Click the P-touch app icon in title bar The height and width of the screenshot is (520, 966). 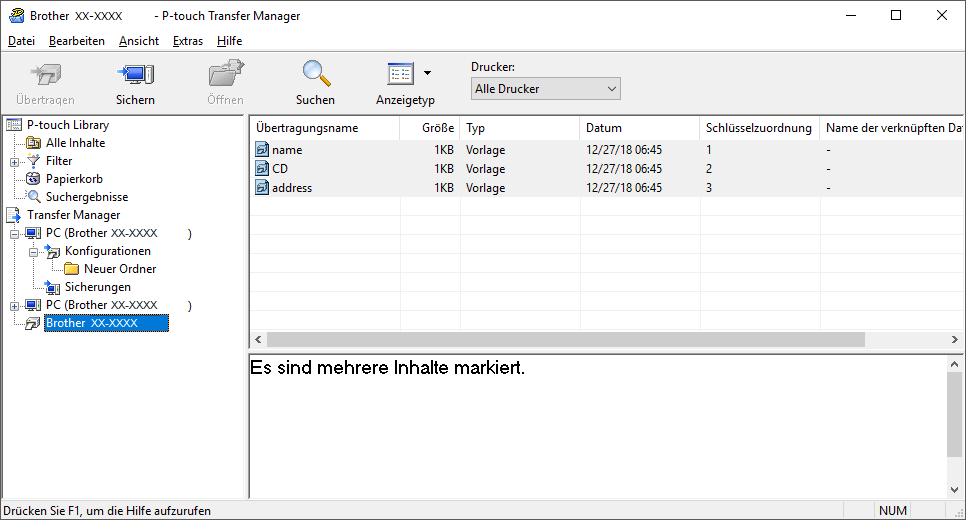click(17, 15)
